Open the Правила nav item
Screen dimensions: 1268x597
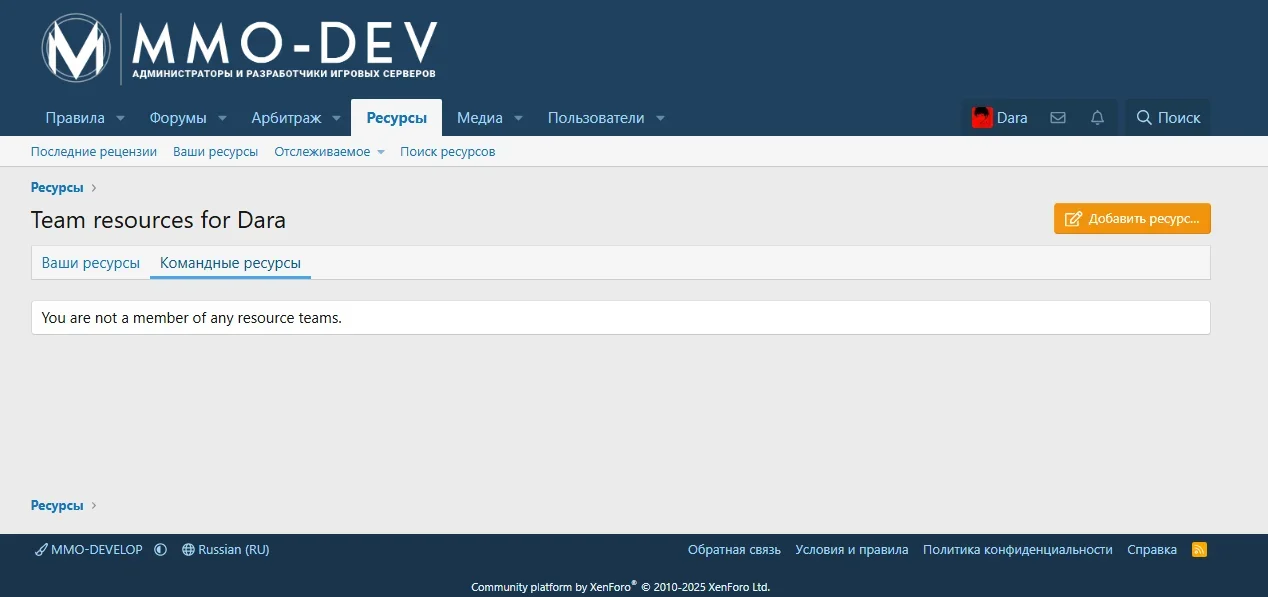75,118
